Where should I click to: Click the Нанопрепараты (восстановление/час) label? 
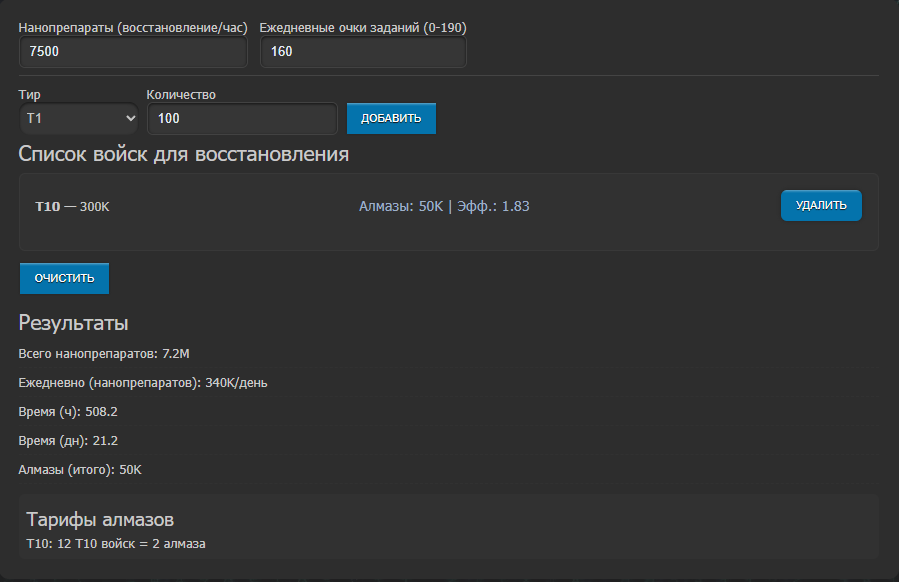click(132, 28)
